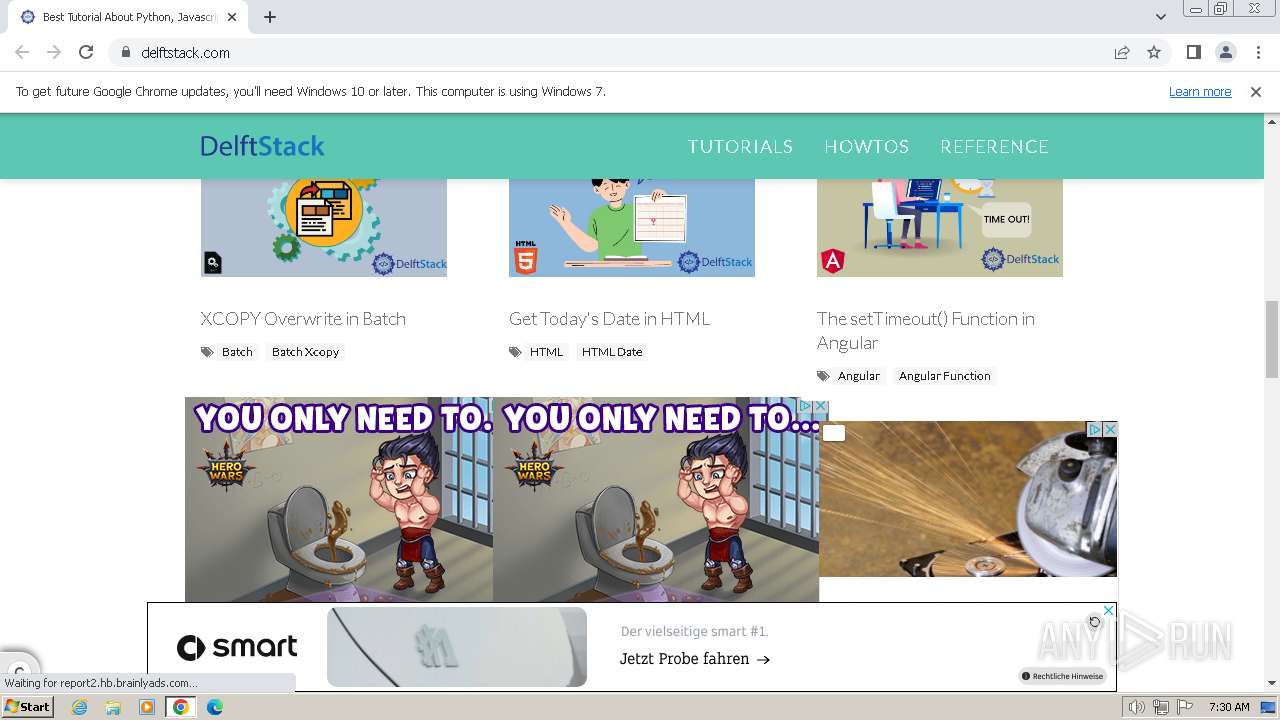Open File Explorer from taskbar
The image size is (1280, 720).
[x=113, y=707]
